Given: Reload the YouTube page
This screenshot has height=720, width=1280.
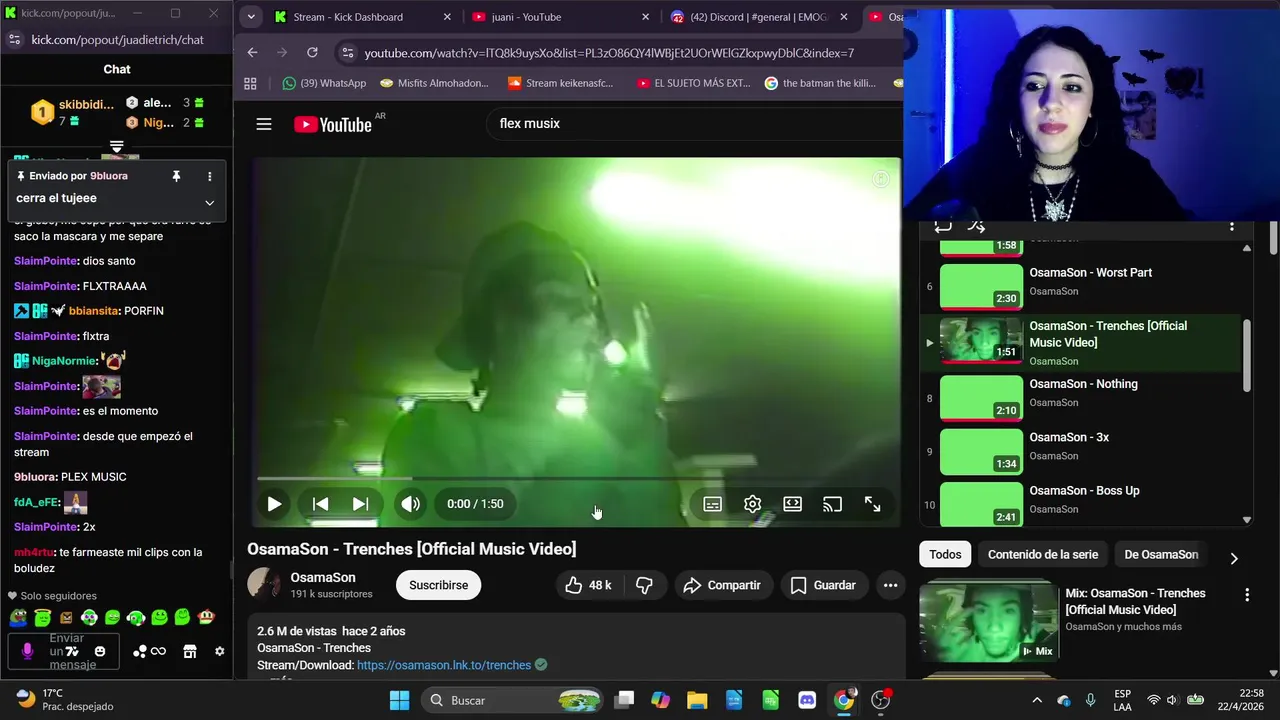Looking at the screenshot, I should point(312,53).
